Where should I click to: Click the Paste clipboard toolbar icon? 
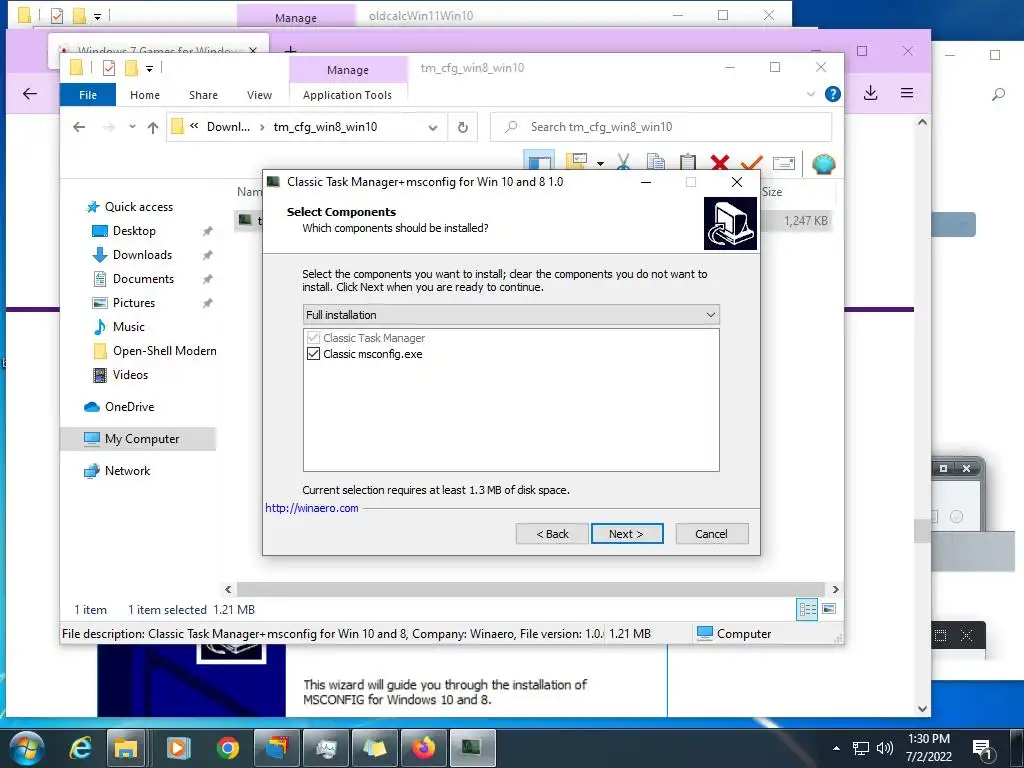pyautogui.click(x=688, y=162)
